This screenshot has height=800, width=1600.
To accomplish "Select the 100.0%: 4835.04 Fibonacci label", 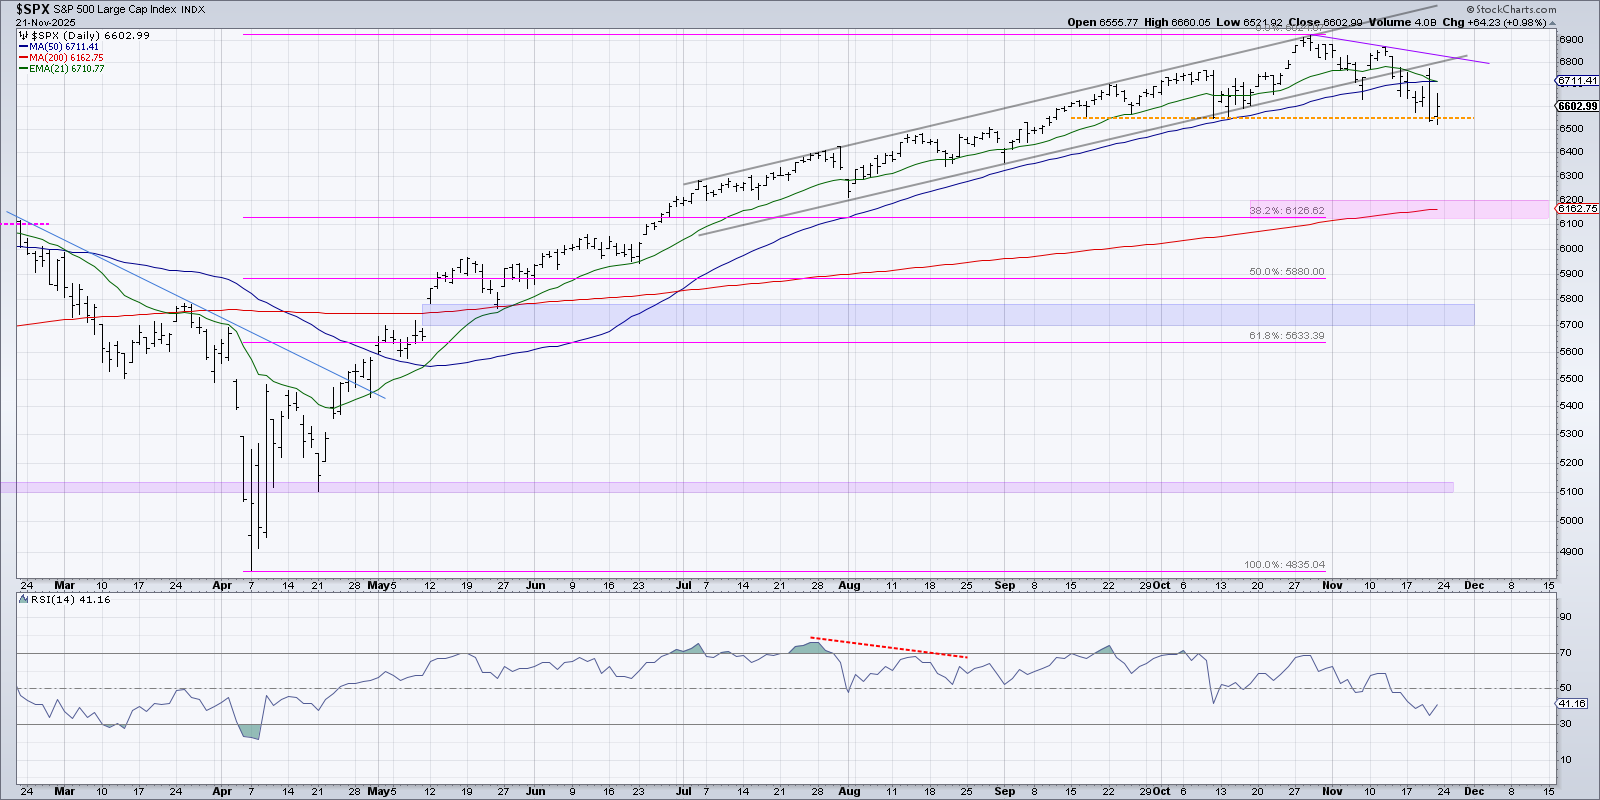I will pyautogui.click(x=1285, y=565).
